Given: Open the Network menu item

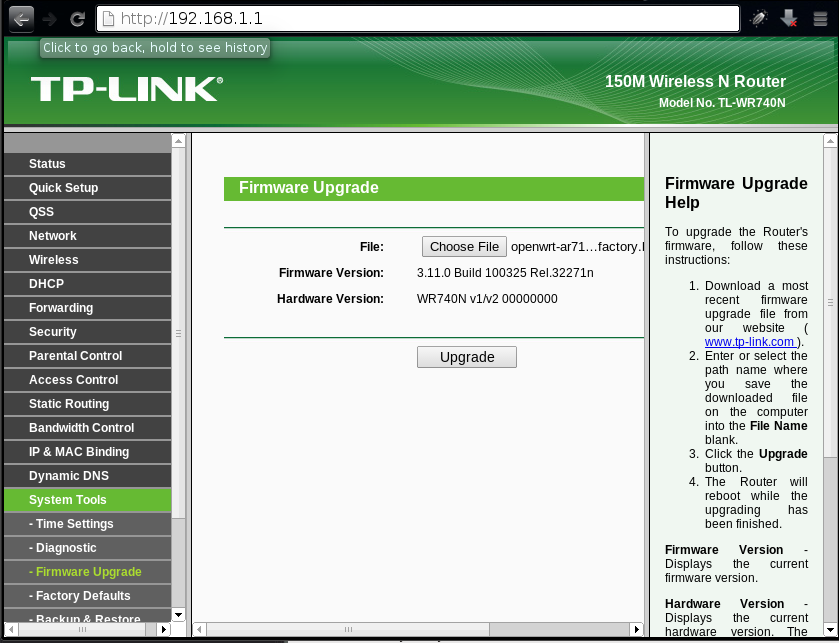Looking at the screenshot, I should 87,236.
